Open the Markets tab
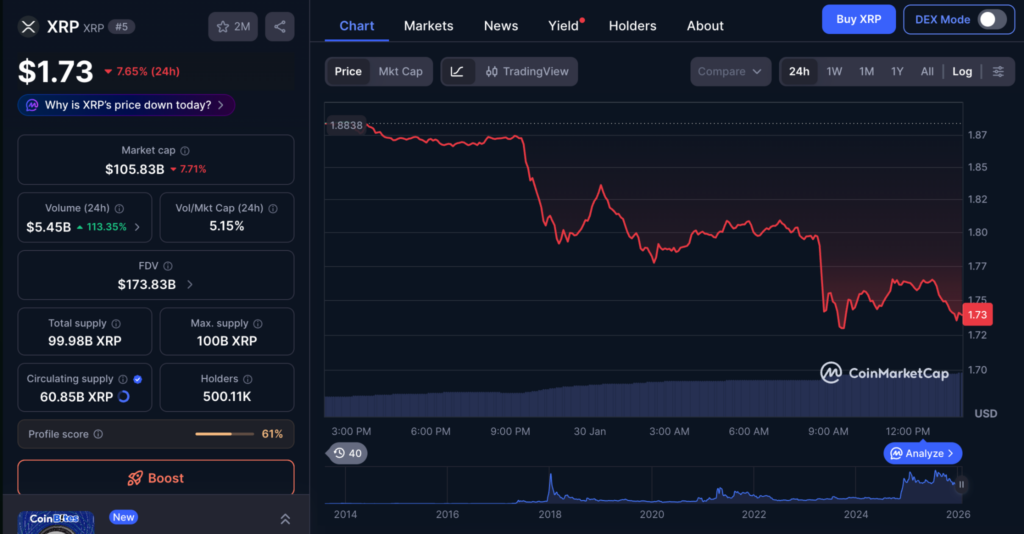The image size is (1024, 534). coord(428,26)
